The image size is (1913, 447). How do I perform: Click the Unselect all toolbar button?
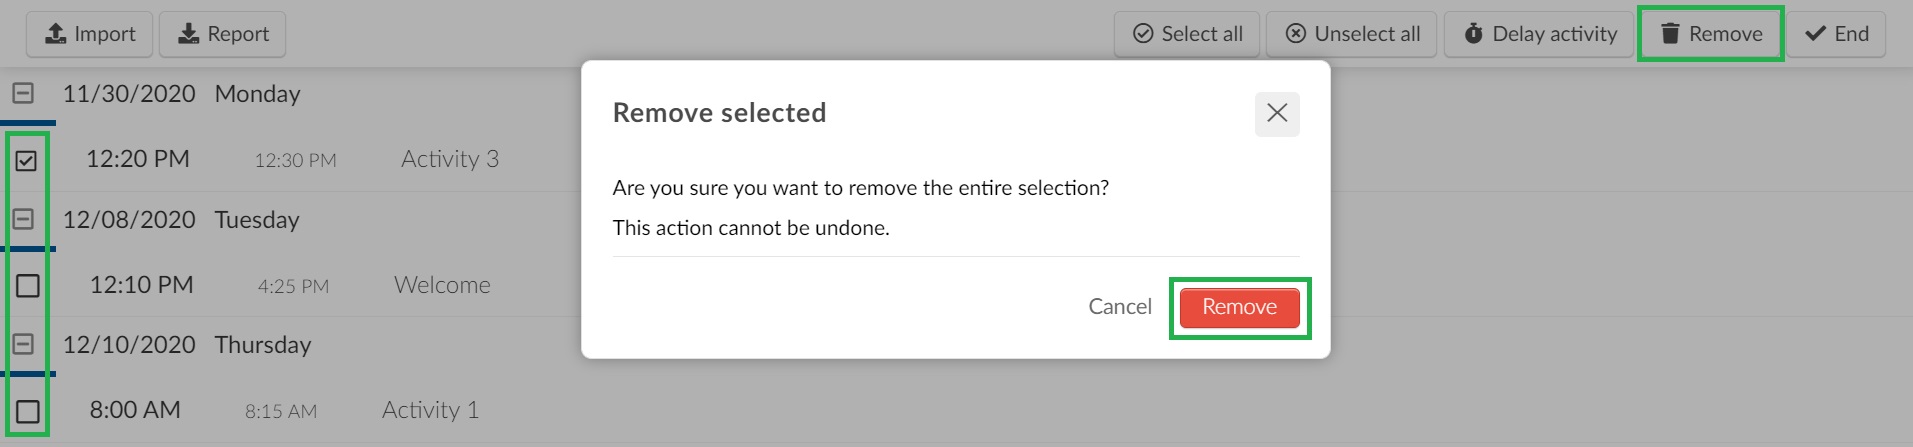pyautogui.click(x=1351, y=34)
